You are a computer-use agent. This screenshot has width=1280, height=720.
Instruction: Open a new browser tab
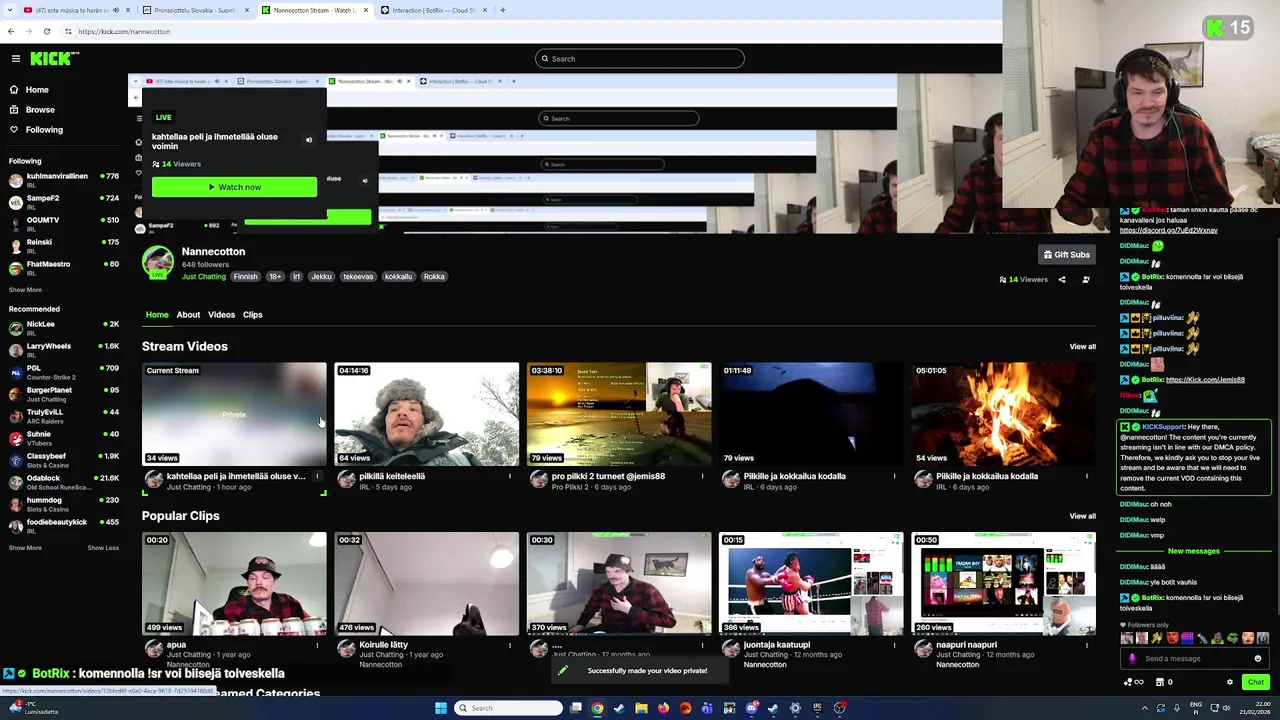[x=503, y=10]
